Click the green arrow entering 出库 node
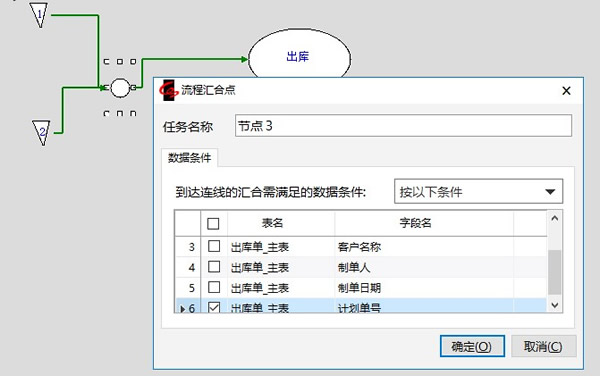The height and width of the screenshot is (376, 600). pos(244,59)
